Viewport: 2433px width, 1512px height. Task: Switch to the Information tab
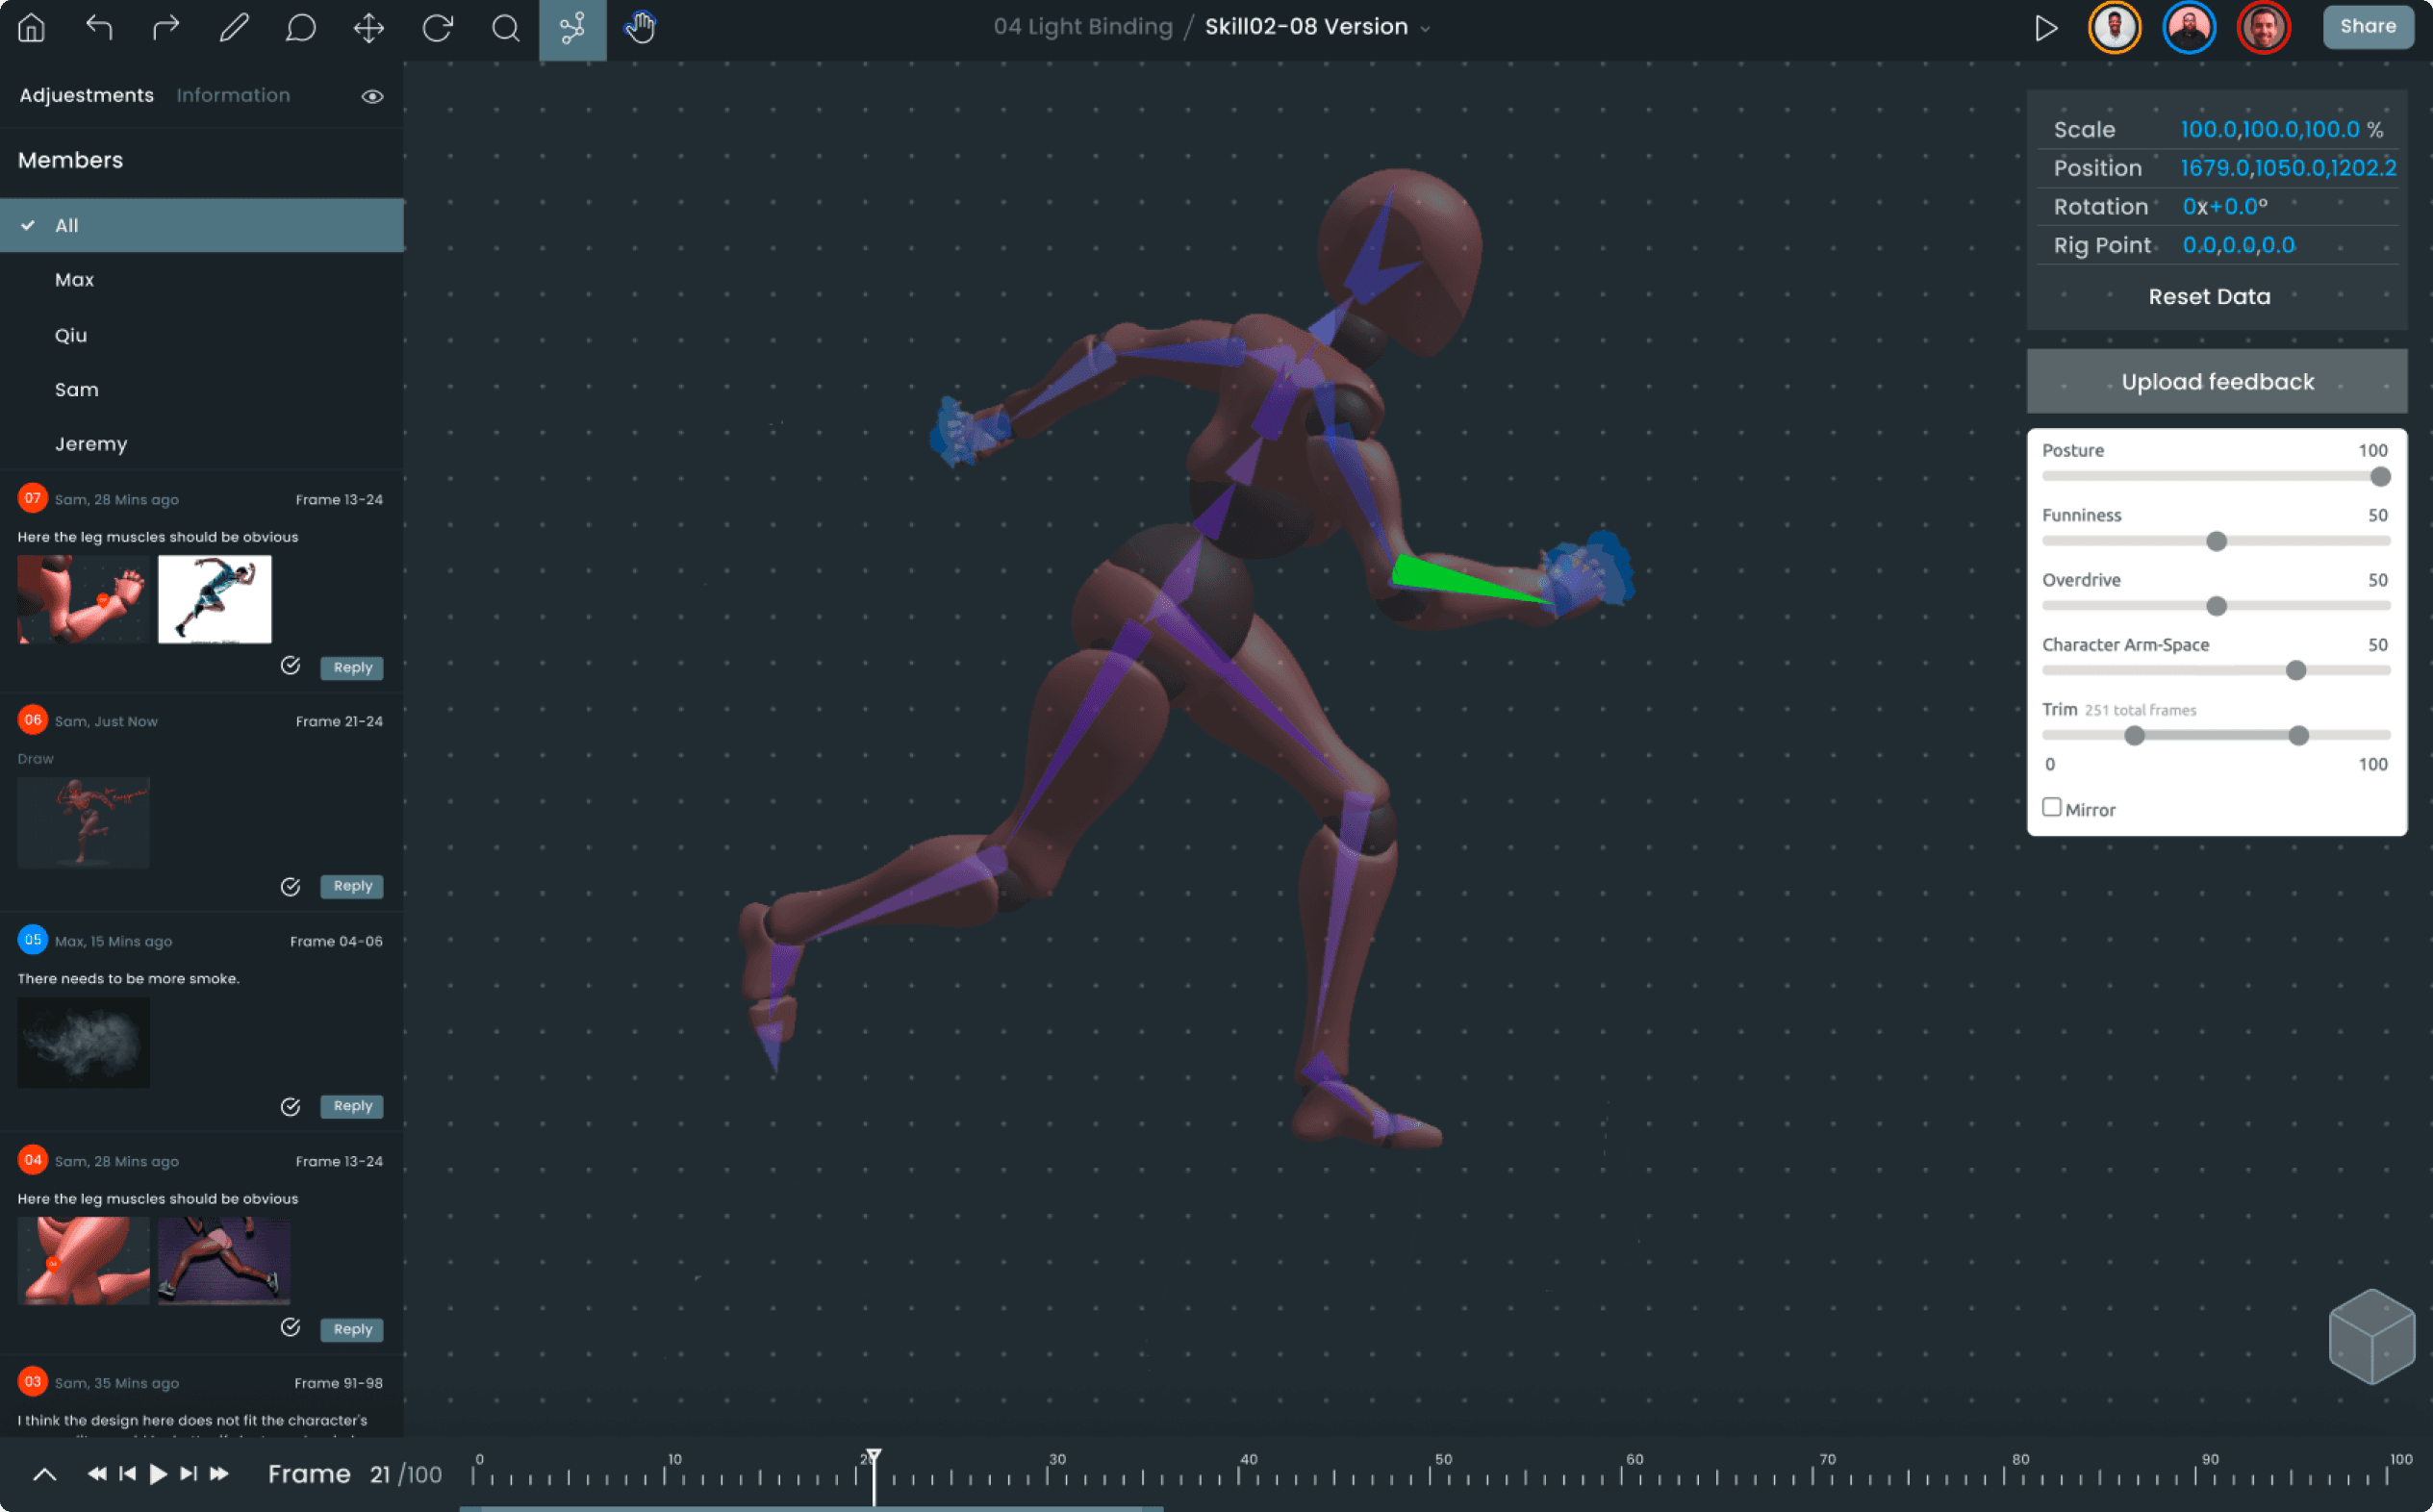[x=233, y=95]
